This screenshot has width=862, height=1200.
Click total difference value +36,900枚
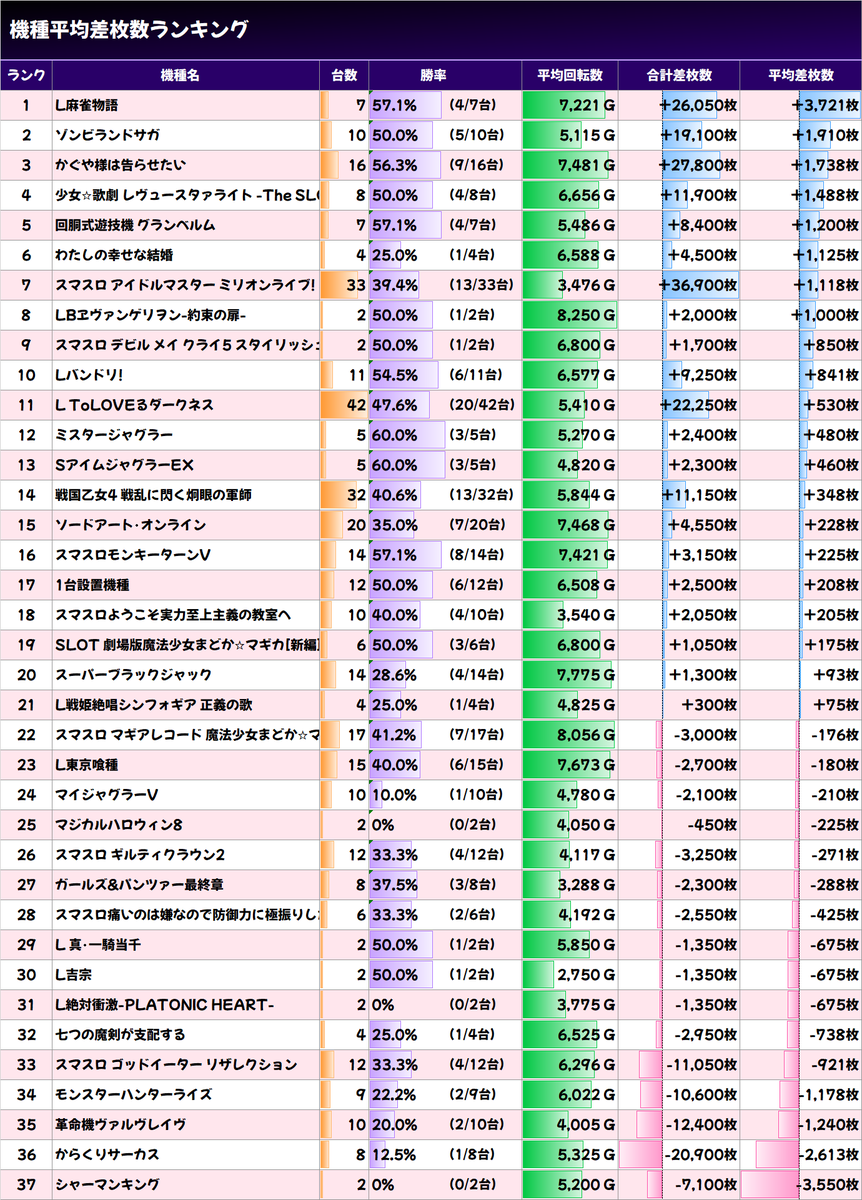(698, 285)
